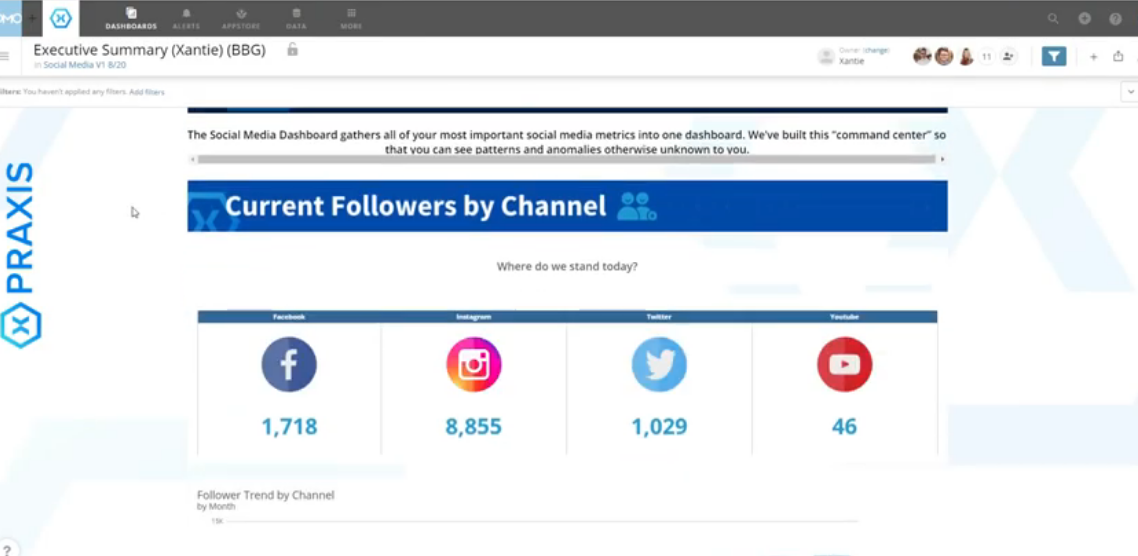The image size is (1138, 556).
Task: Click the Add filters link
Action: (147, 92)
